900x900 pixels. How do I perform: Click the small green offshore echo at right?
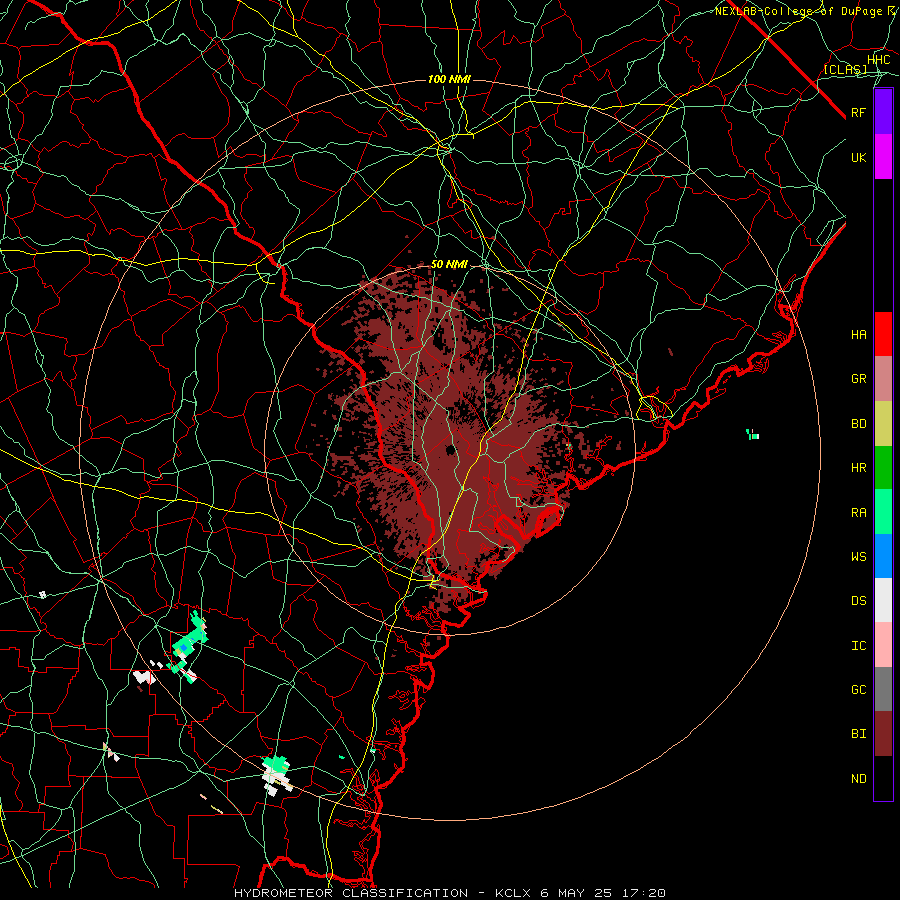pos(752,435)
